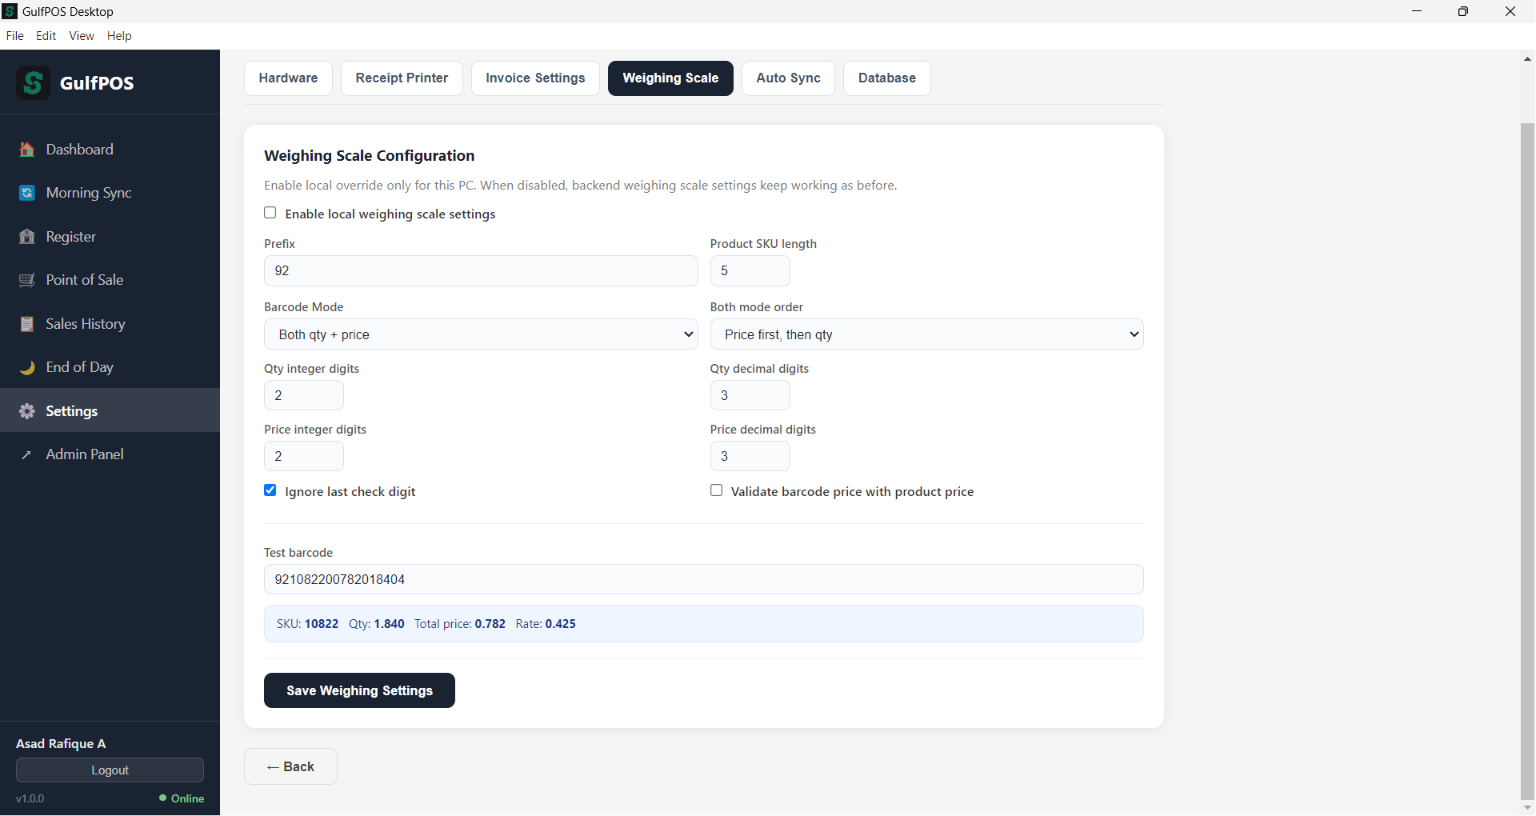This screenshot has width=1536, height=816.
Task: Enable local weighing scale settings checkbox
Action: 270,213
